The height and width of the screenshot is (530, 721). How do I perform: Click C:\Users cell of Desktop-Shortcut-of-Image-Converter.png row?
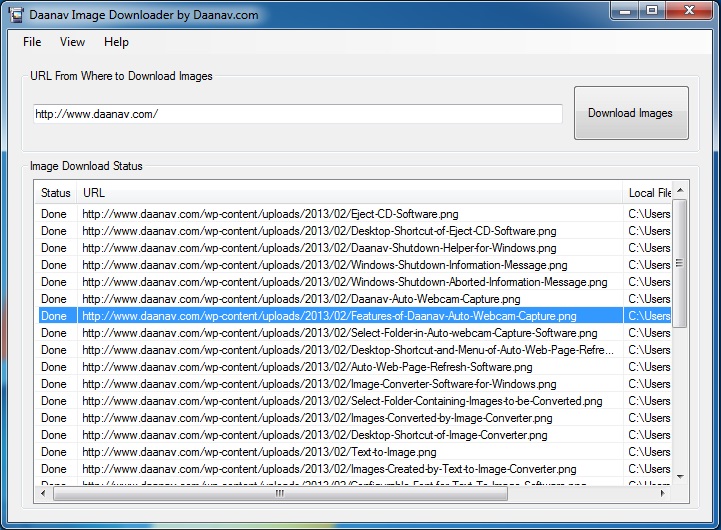[x=649, y=435]
